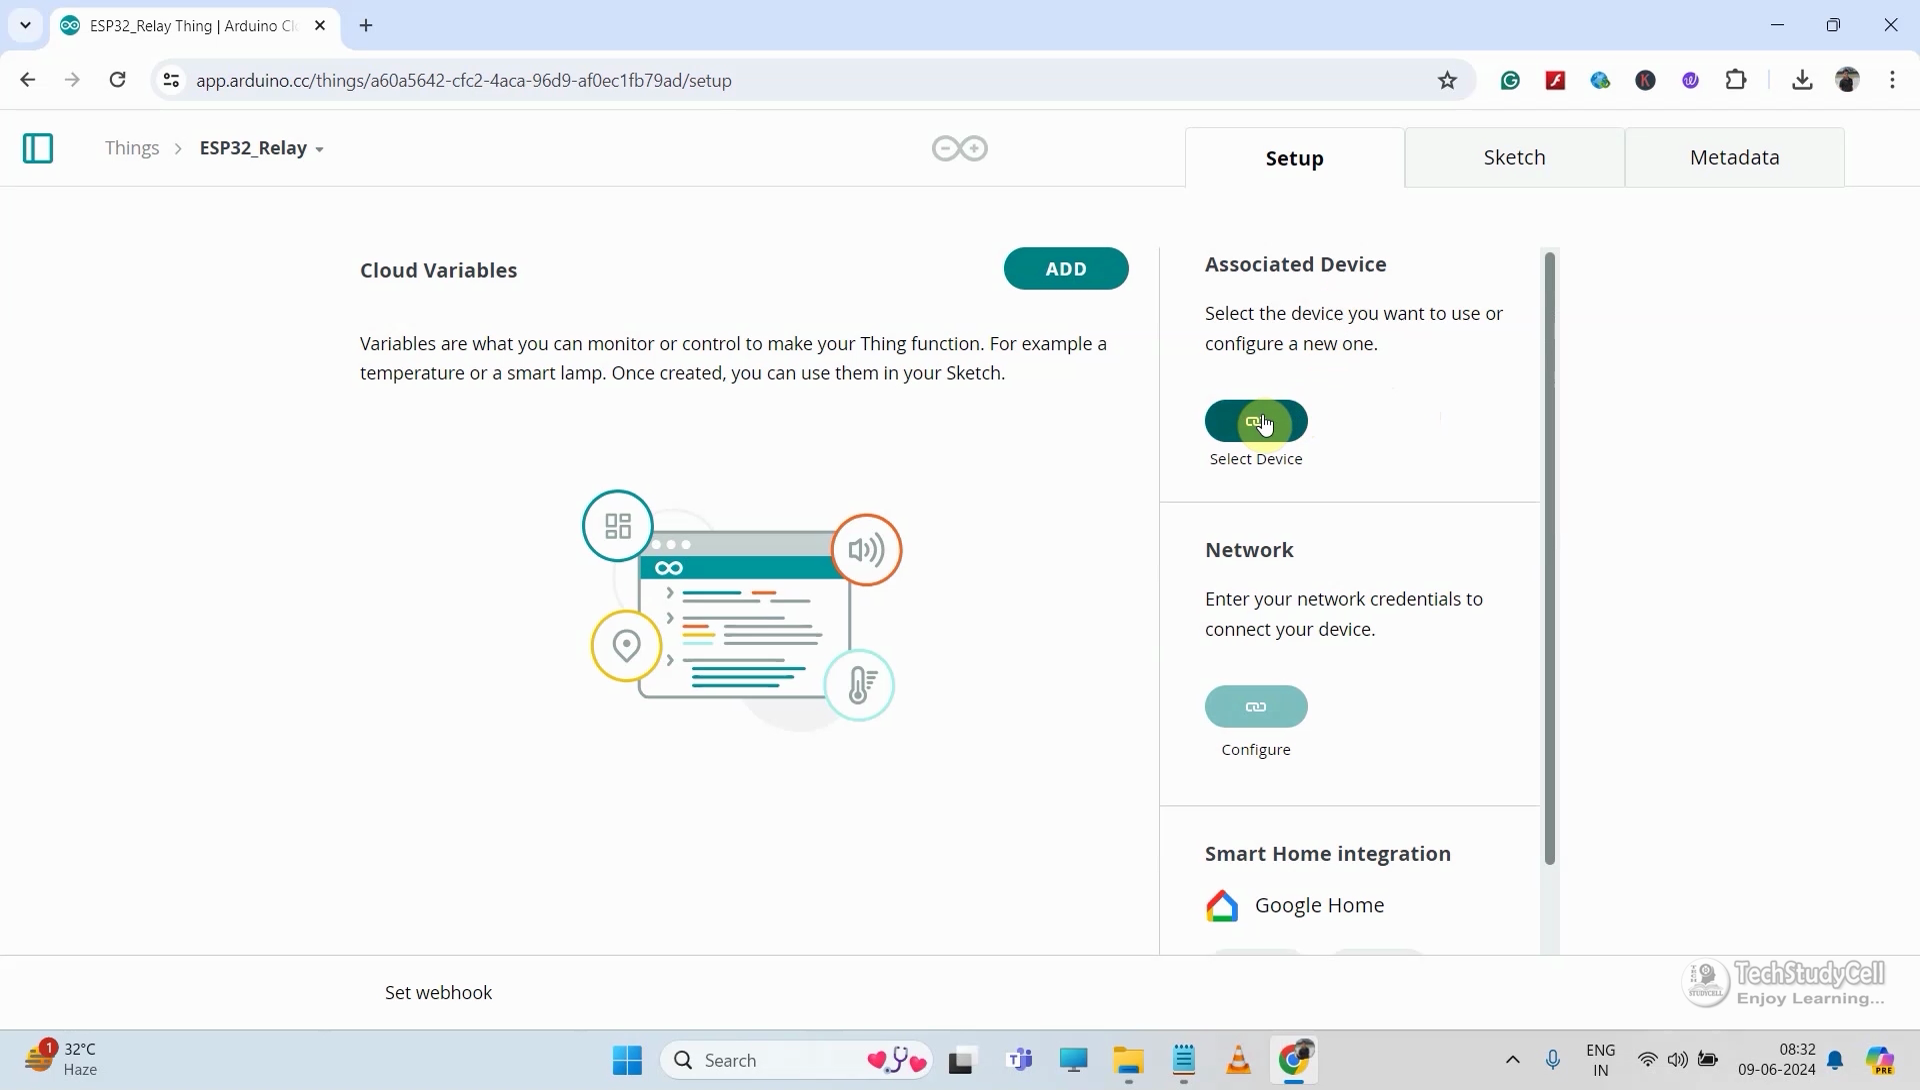The width and height of the screenshot is (1920, 1090).
Task: Switch to the Metadata tab
Action: [x=1735, y=157]
